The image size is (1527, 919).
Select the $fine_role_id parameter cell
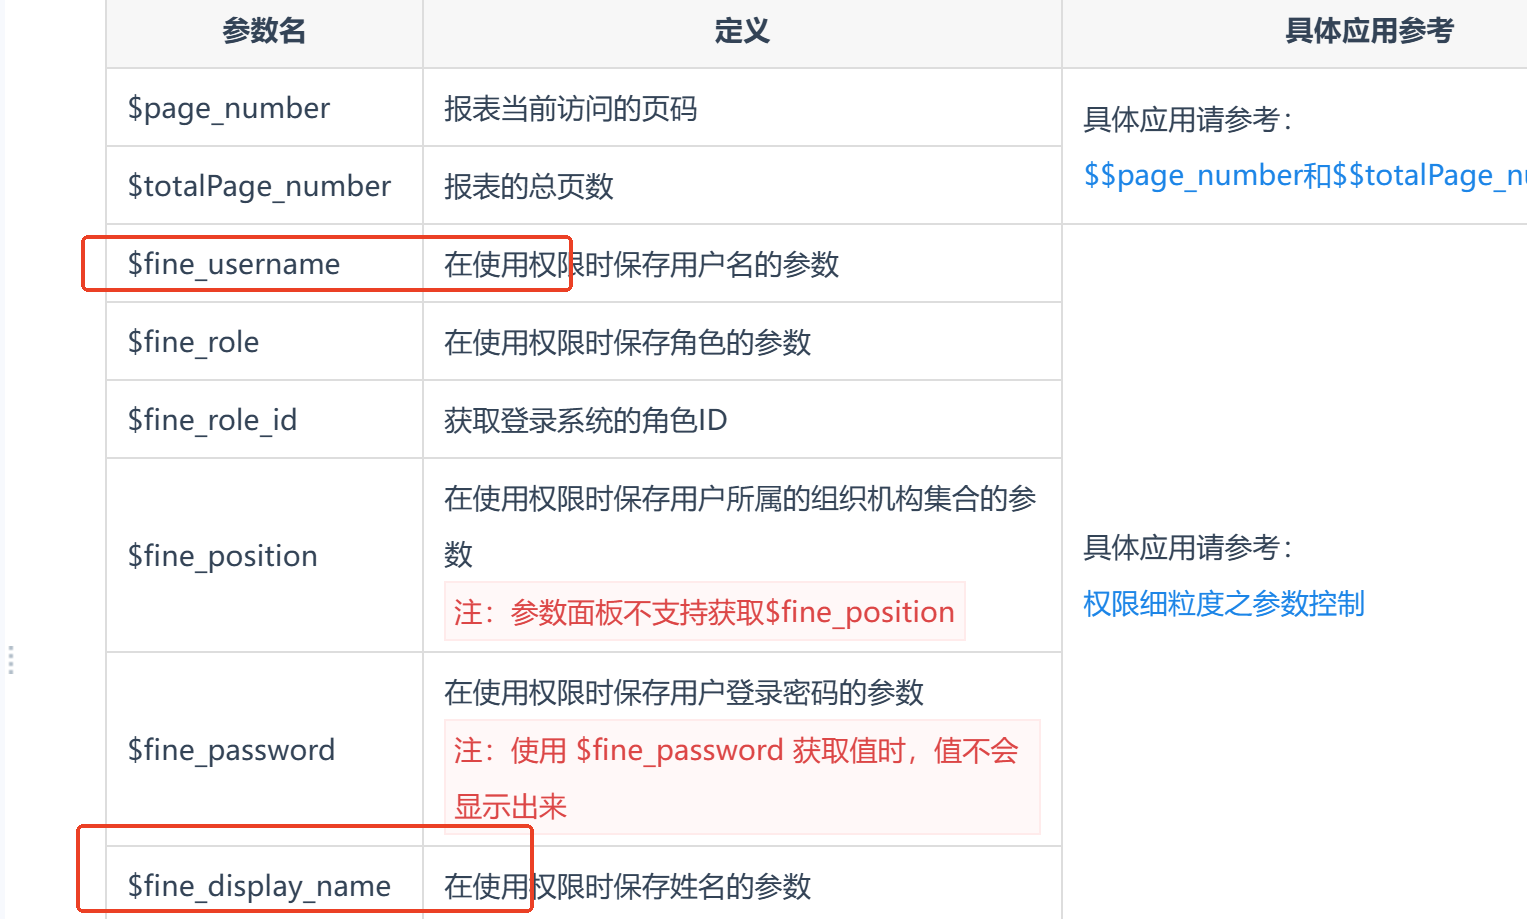pos(212,420)
